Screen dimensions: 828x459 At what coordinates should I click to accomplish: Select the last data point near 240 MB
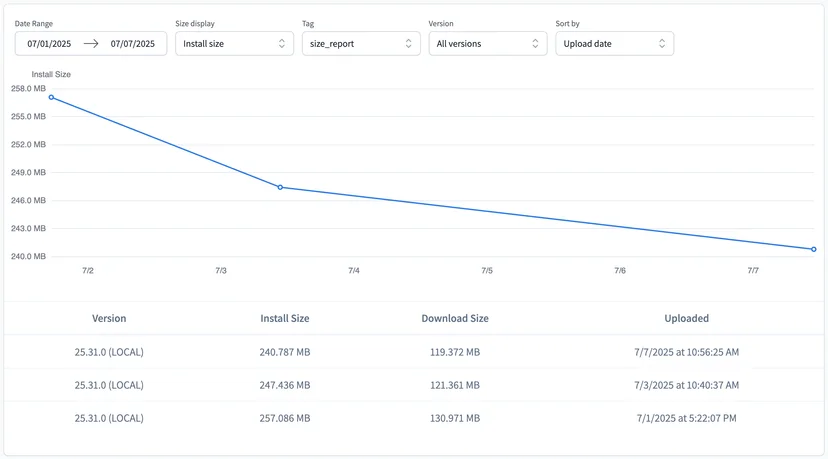(814, 249)
